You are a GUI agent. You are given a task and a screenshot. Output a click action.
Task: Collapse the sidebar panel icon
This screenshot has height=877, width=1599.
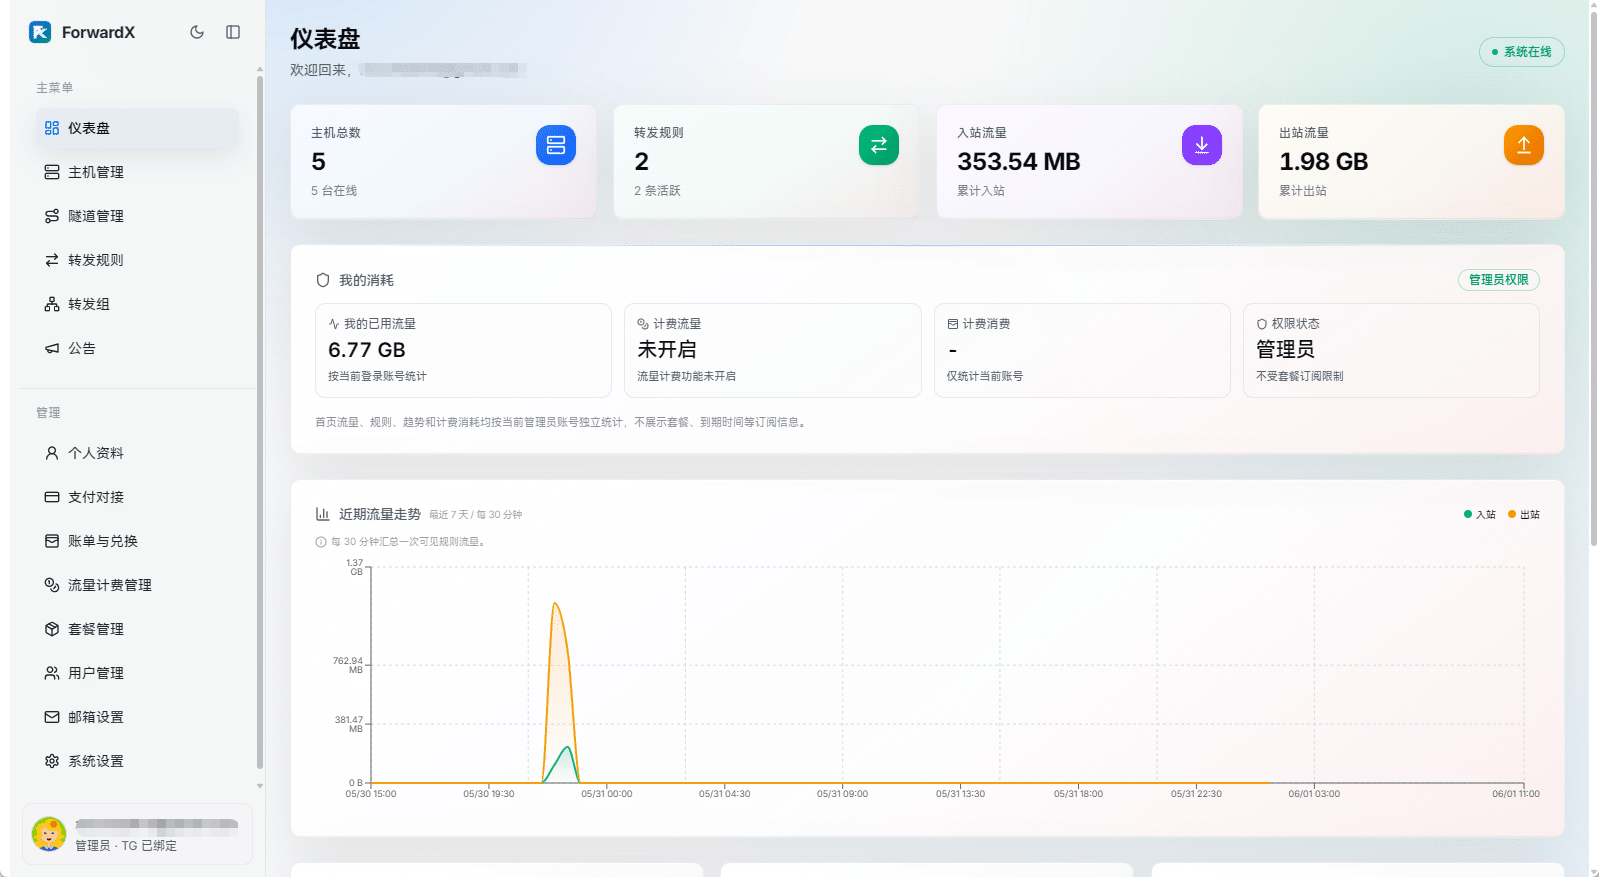tap(233, 32)
